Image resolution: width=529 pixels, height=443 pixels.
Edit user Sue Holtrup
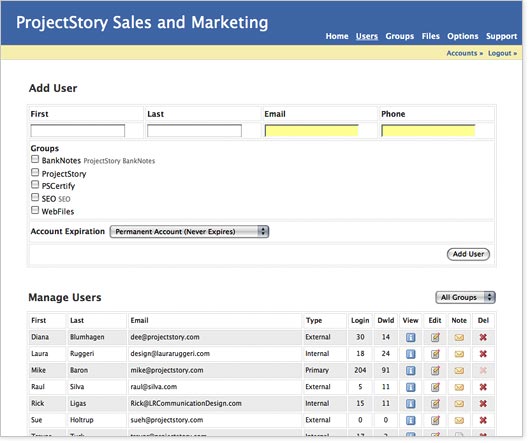click(x=435, y=420)
